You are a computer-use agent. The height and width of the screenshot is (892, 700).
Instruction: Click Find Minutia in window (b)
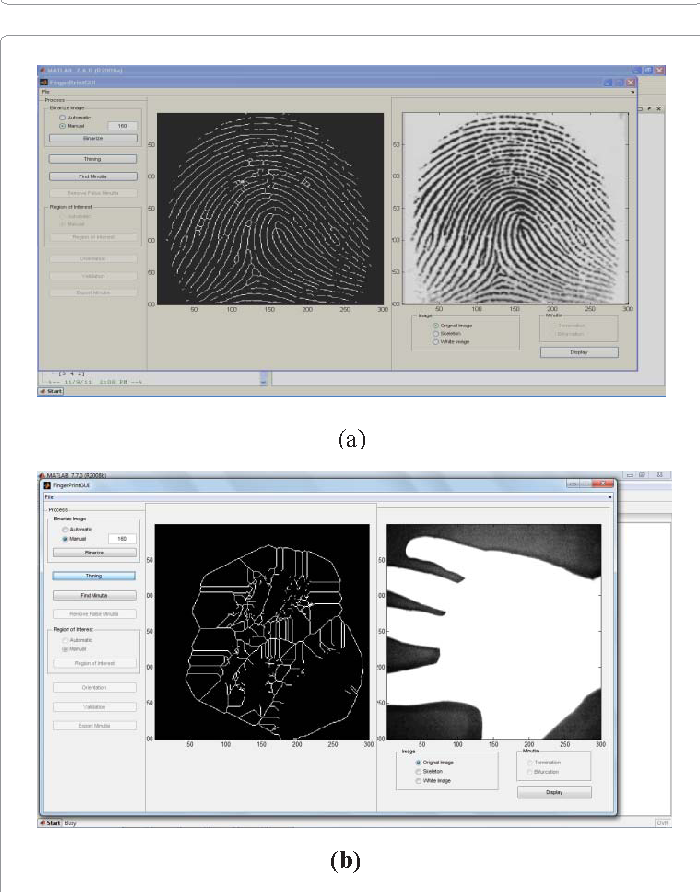click(x=94, y=595)
